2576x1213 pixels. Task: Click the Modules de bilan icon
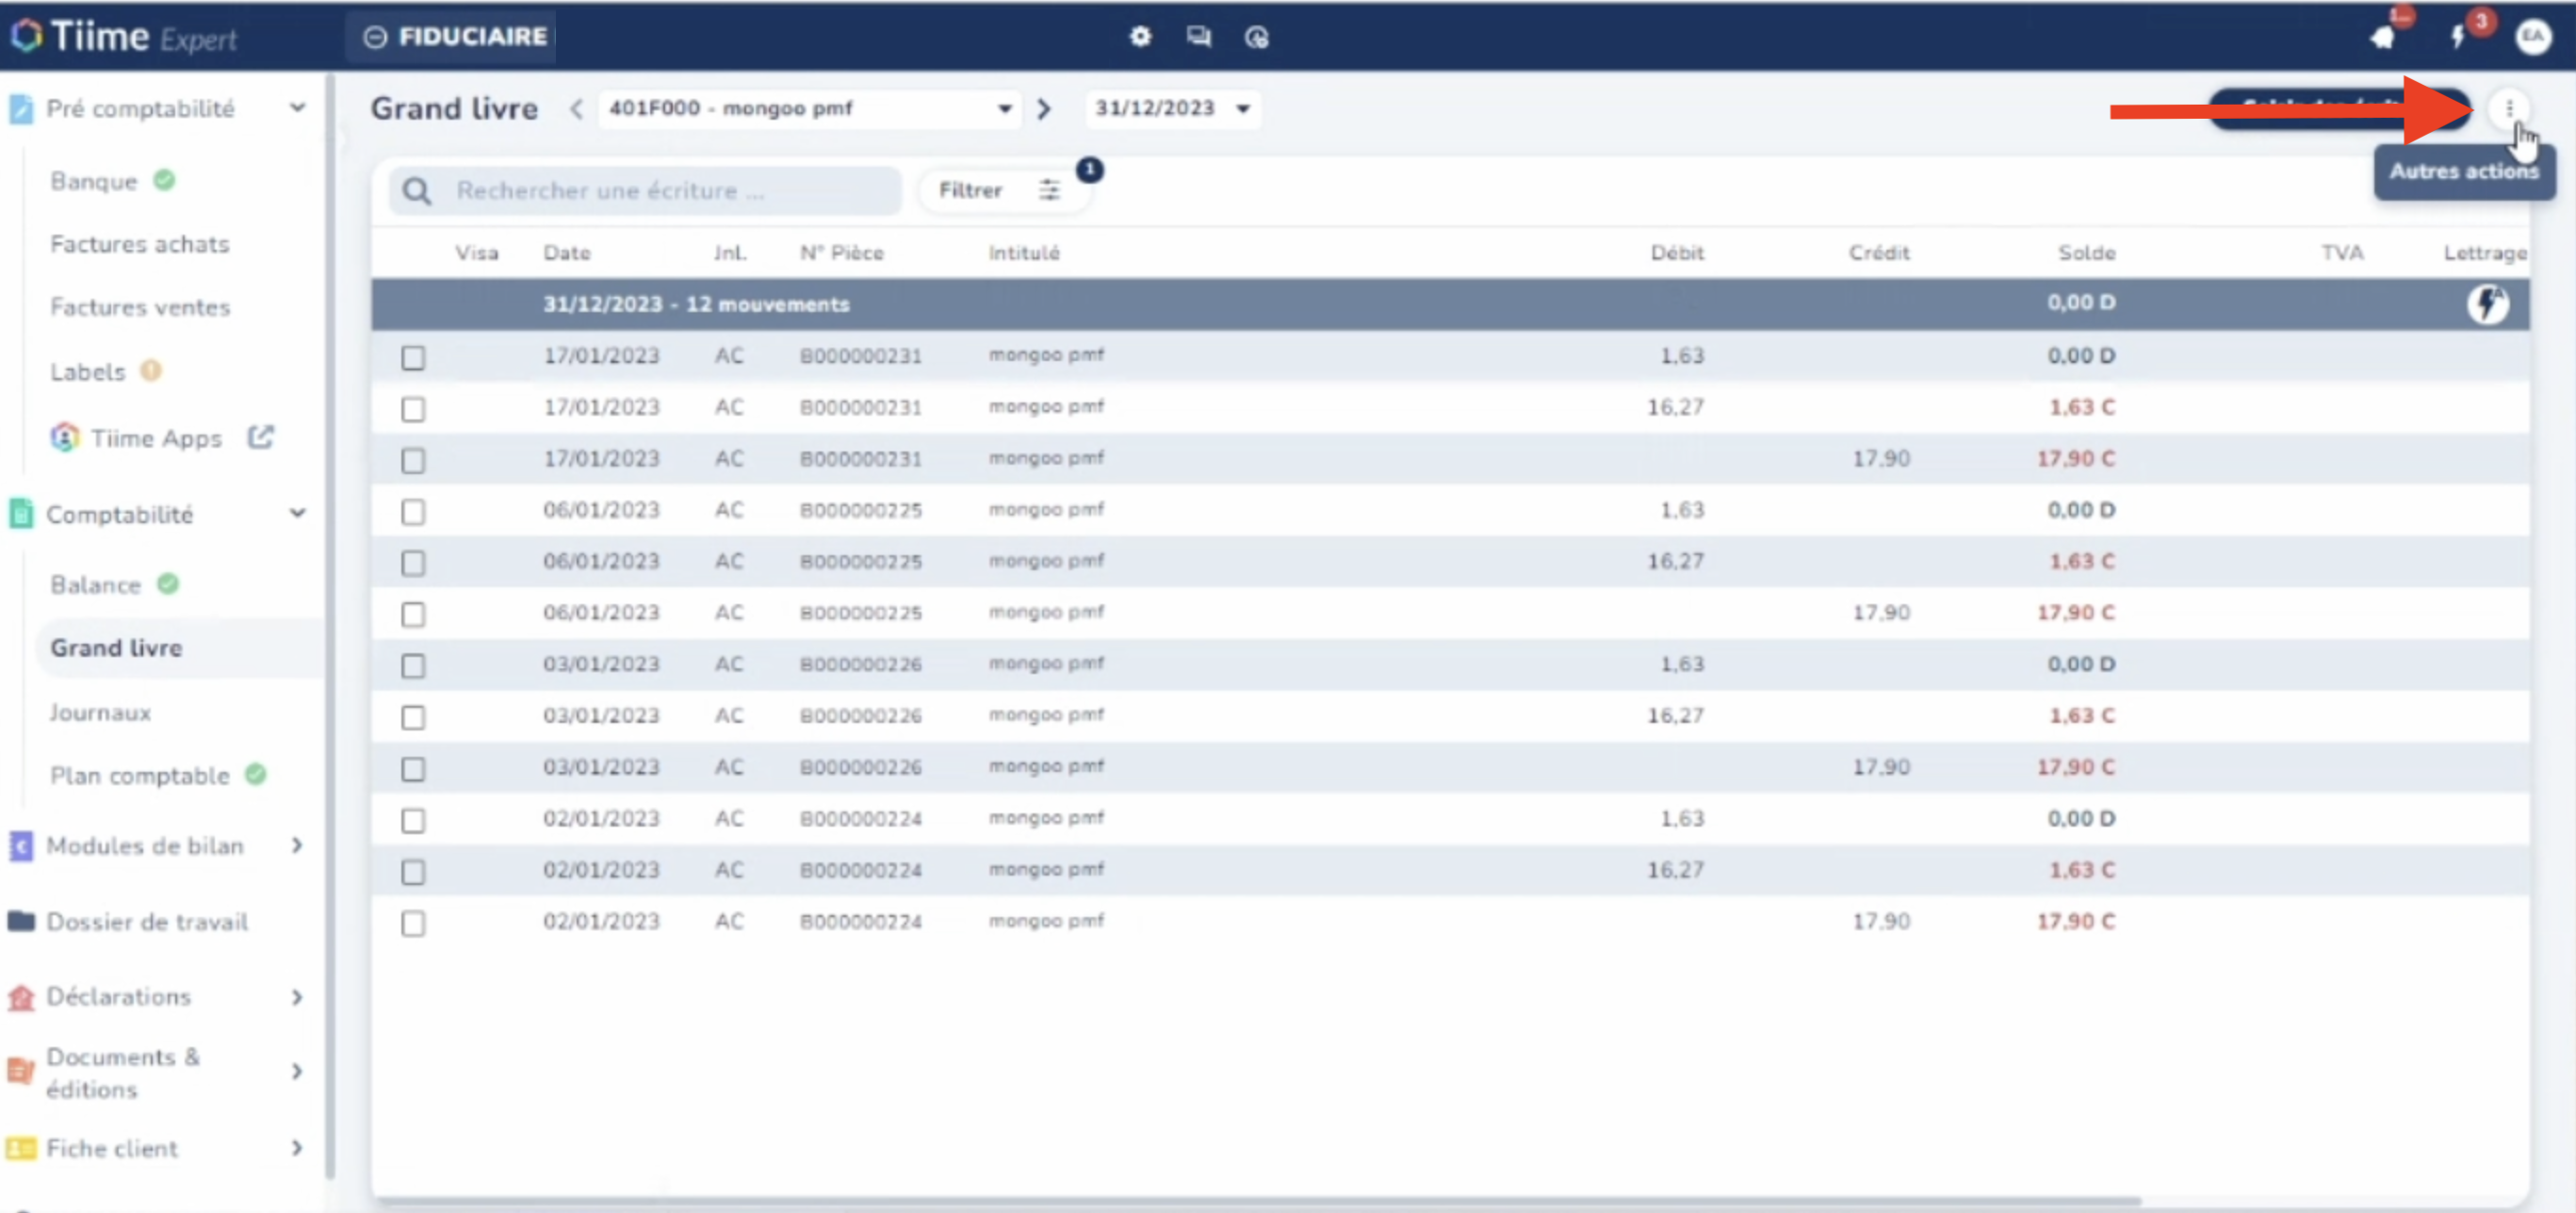[x=21, y=845]
